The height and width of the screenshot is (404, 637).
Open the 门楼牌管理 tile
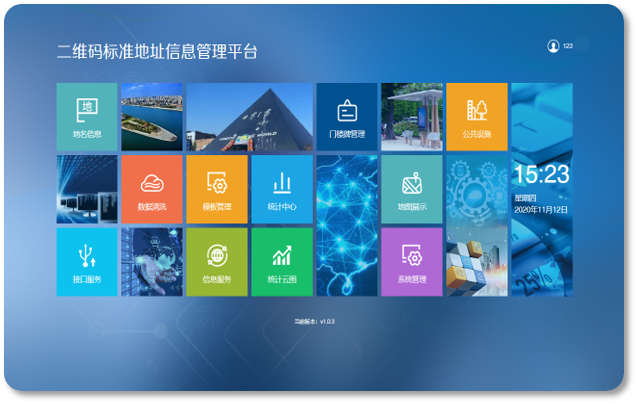click(x=347, y=117)
